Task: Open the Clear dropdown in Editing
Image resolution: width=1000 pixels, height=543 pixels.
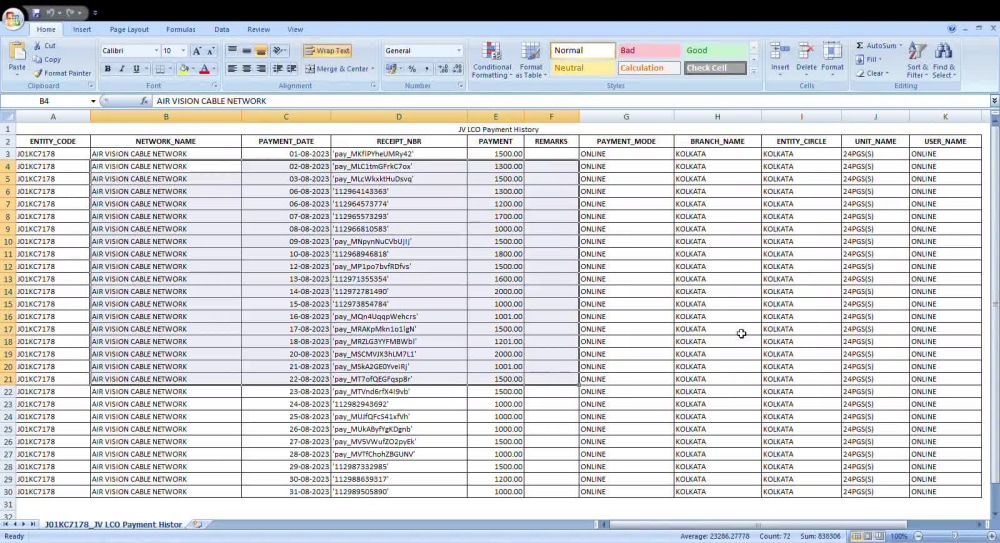Action: (x=872, y=73)
